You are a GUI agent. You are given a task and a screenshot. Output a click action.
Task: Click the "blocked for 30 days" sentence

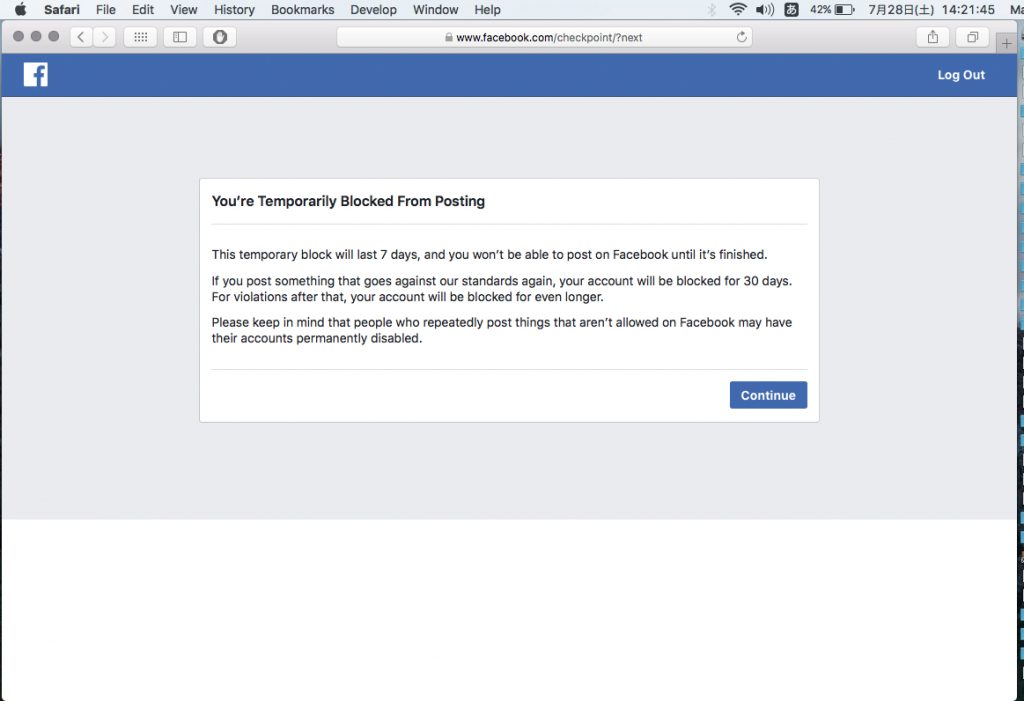[502, 281]
